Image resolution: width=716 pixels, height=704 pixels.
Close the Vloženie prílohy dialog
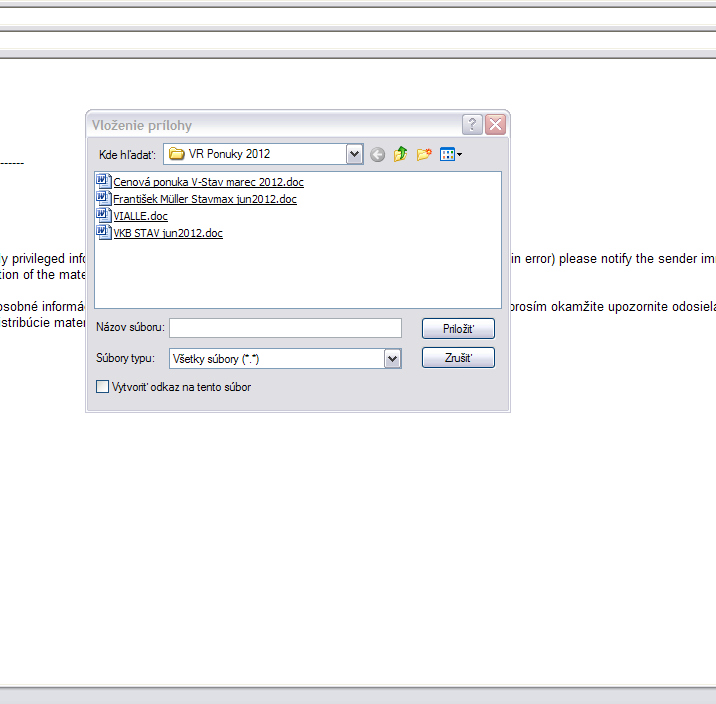pyautogui.click(x=495, y=124)
